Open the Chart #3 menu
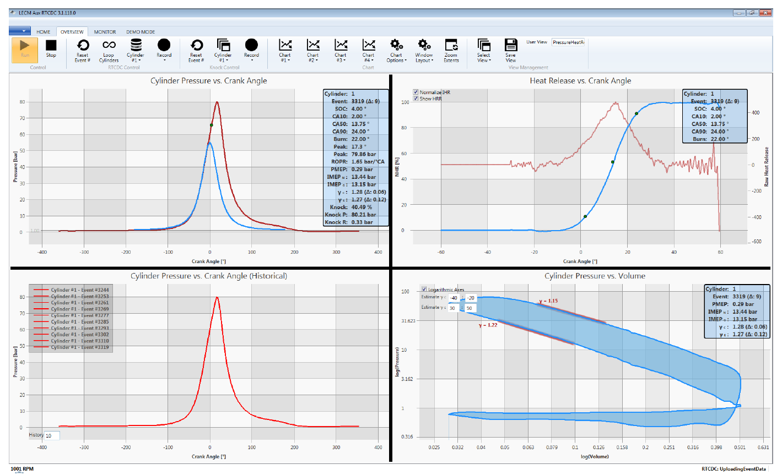782x475 pixels. pos(341,51)
